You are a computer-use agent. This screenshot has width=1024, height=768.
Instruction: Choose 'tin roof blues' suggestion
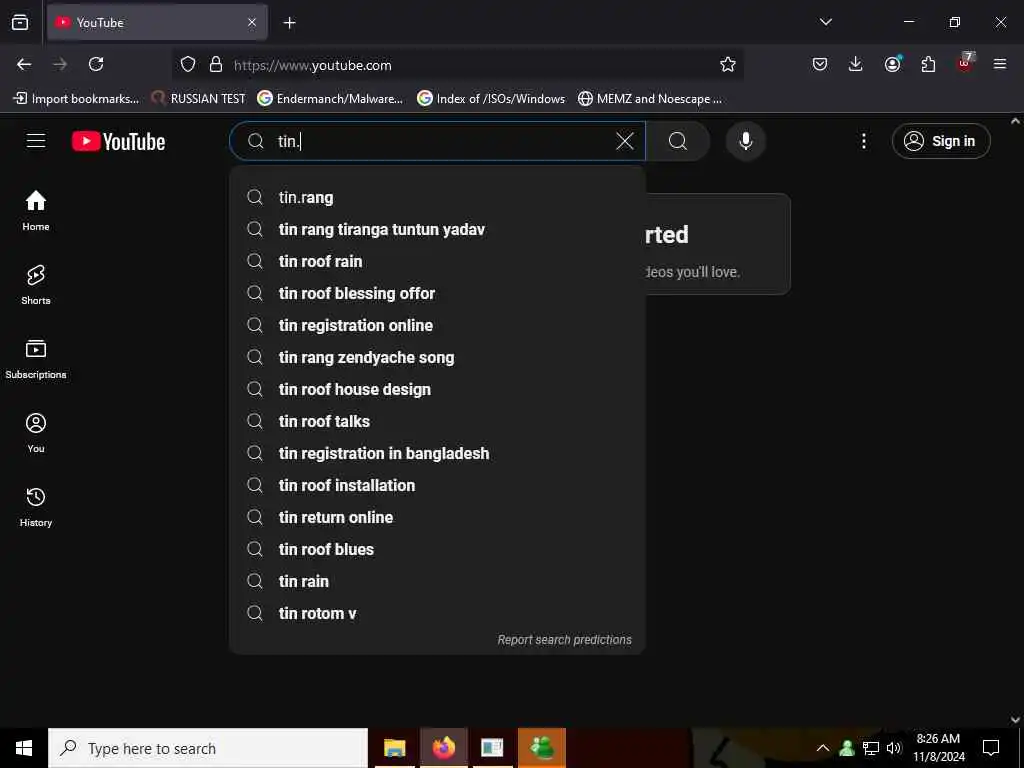437,549
